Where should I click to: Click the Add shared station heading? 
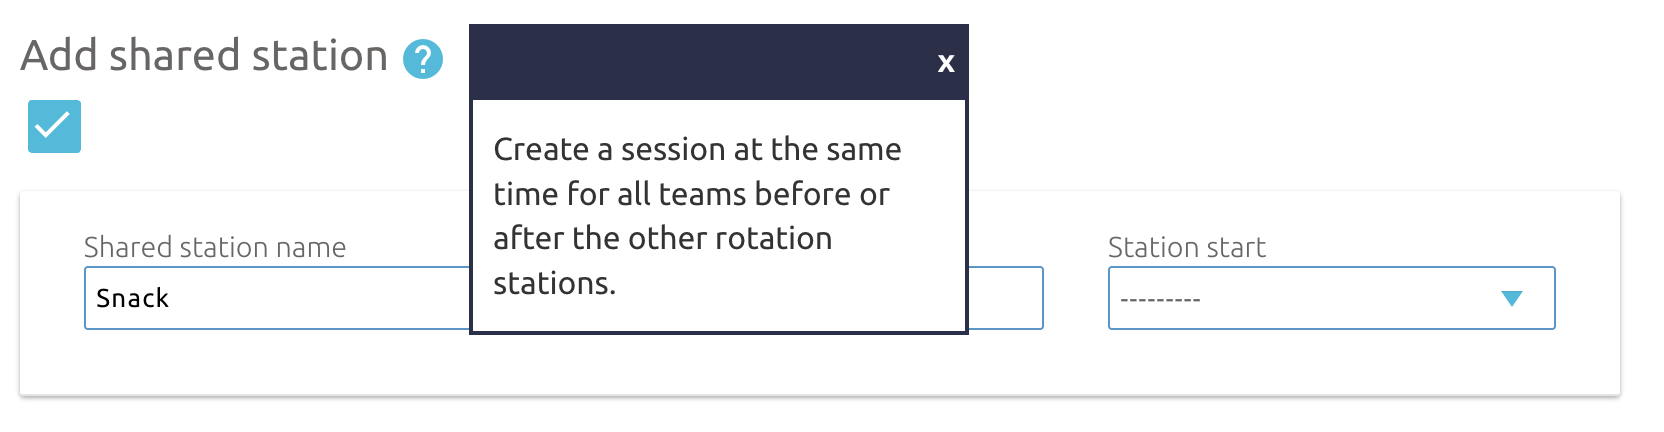tap(204, 56)
